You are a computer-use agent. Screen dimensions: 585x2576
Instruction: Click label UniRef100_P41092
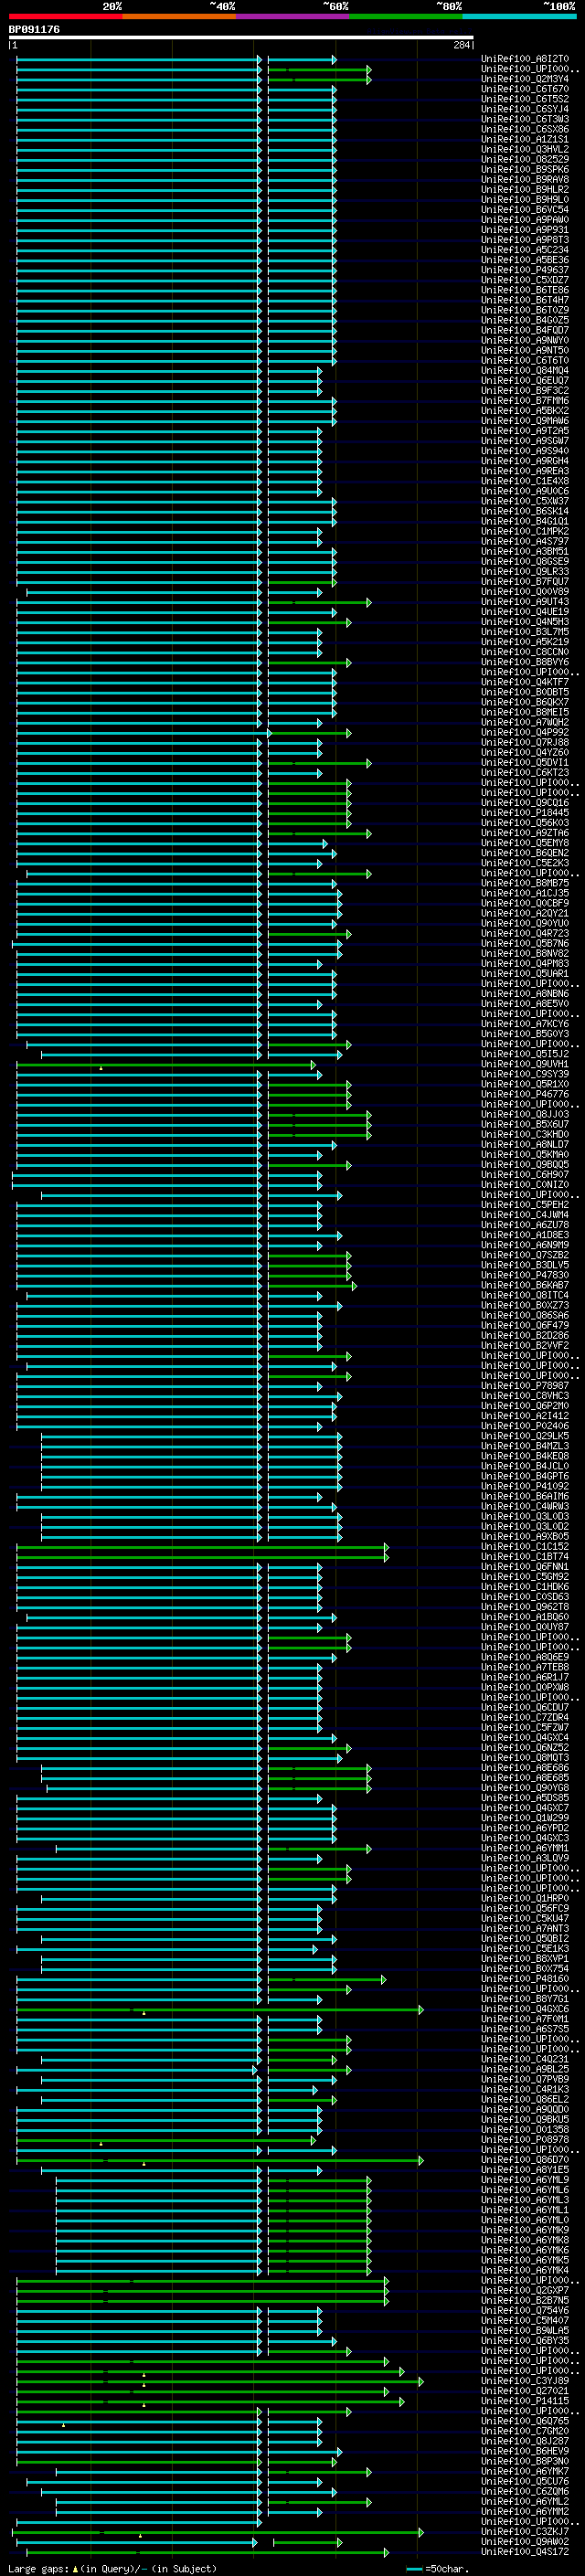(525, 1486)
